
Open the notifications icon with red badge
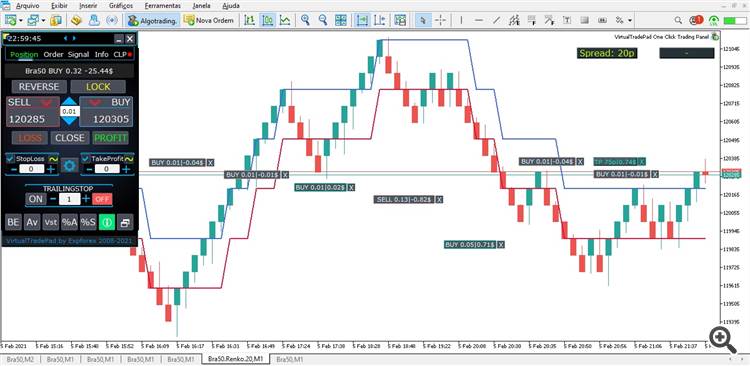696,20
